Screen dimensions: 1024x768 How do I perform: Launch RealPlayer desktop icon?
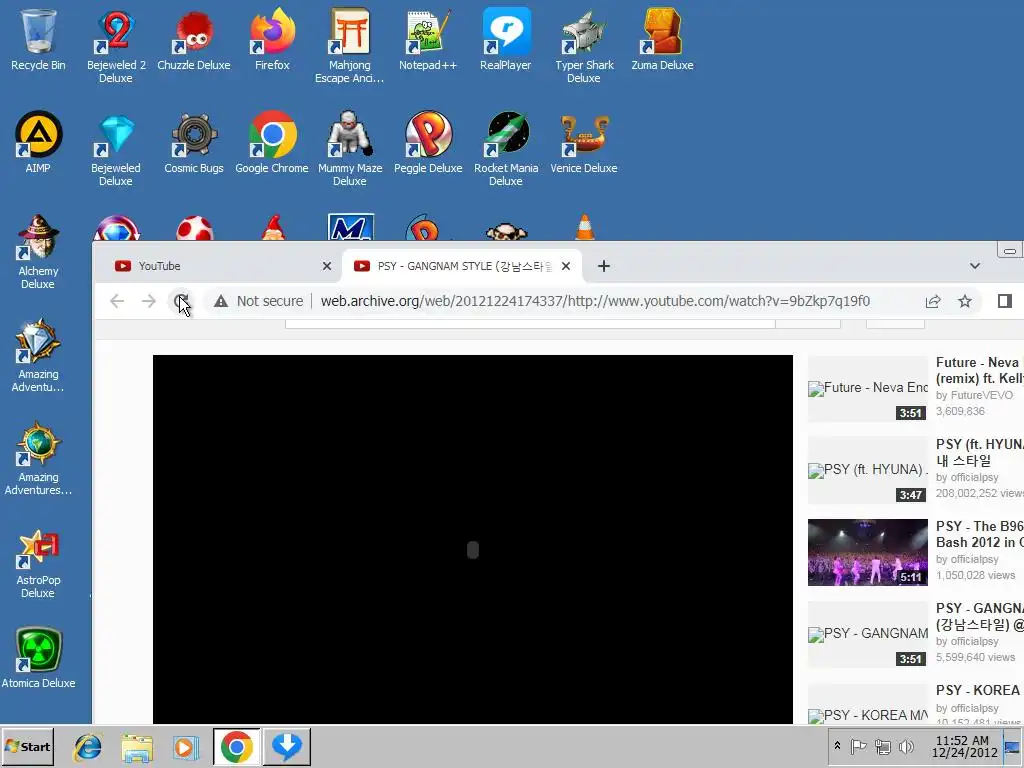(505, 39)
